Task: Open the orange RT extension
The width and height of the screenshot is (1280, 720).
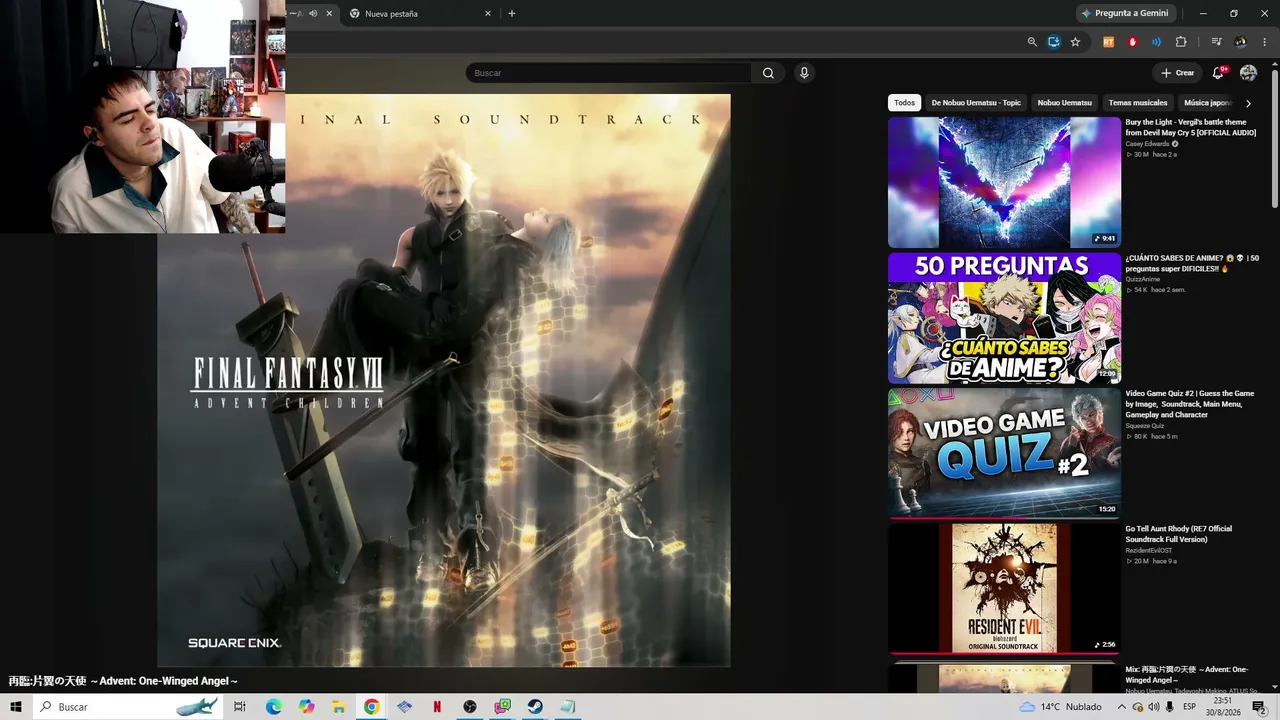Action: [x=1109, y=42]
